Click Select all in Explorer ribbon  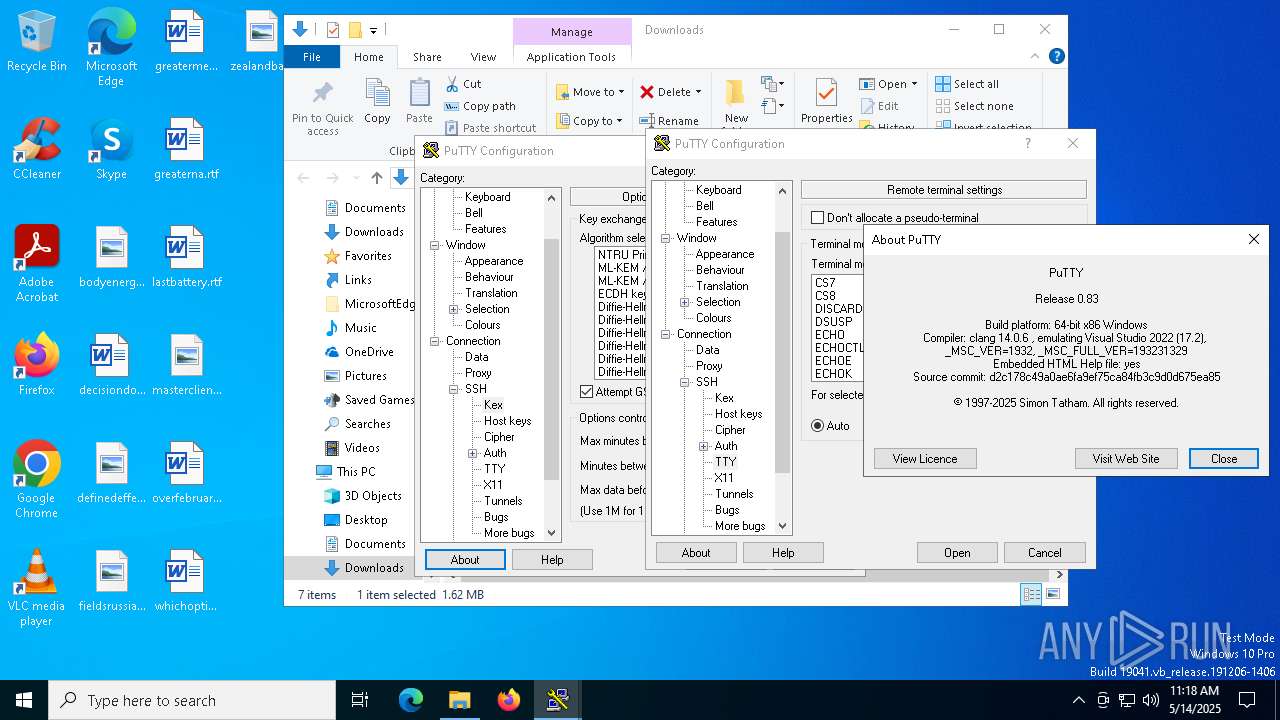(967, 84)
